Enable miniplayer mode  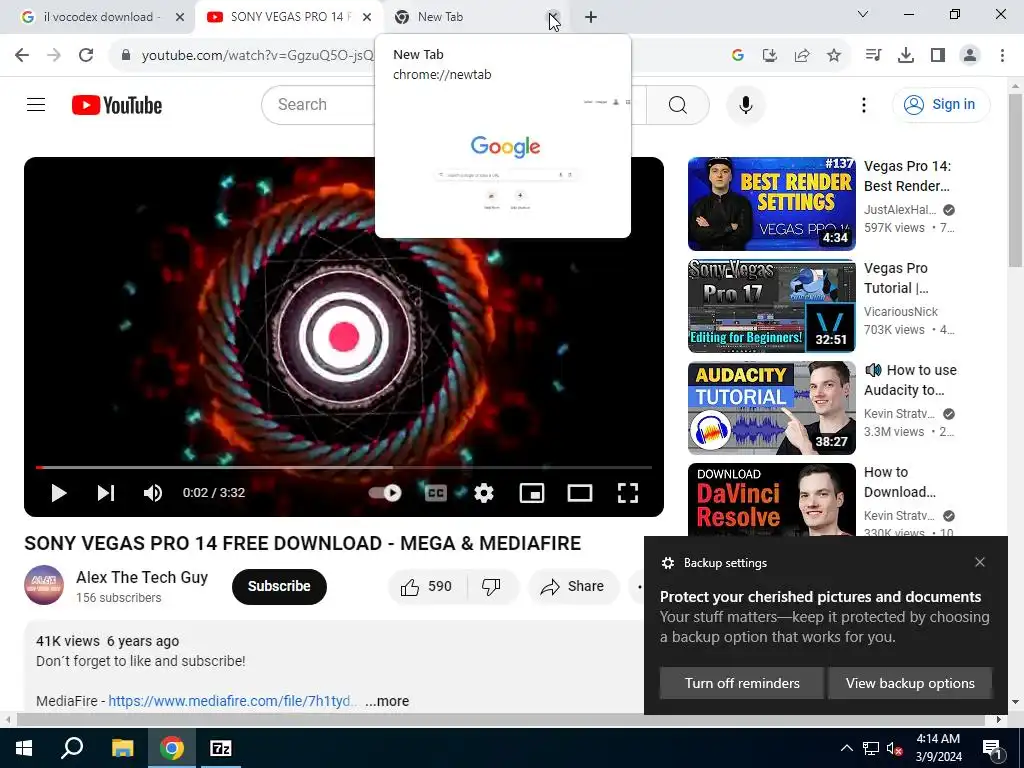[x=532, y=493]
